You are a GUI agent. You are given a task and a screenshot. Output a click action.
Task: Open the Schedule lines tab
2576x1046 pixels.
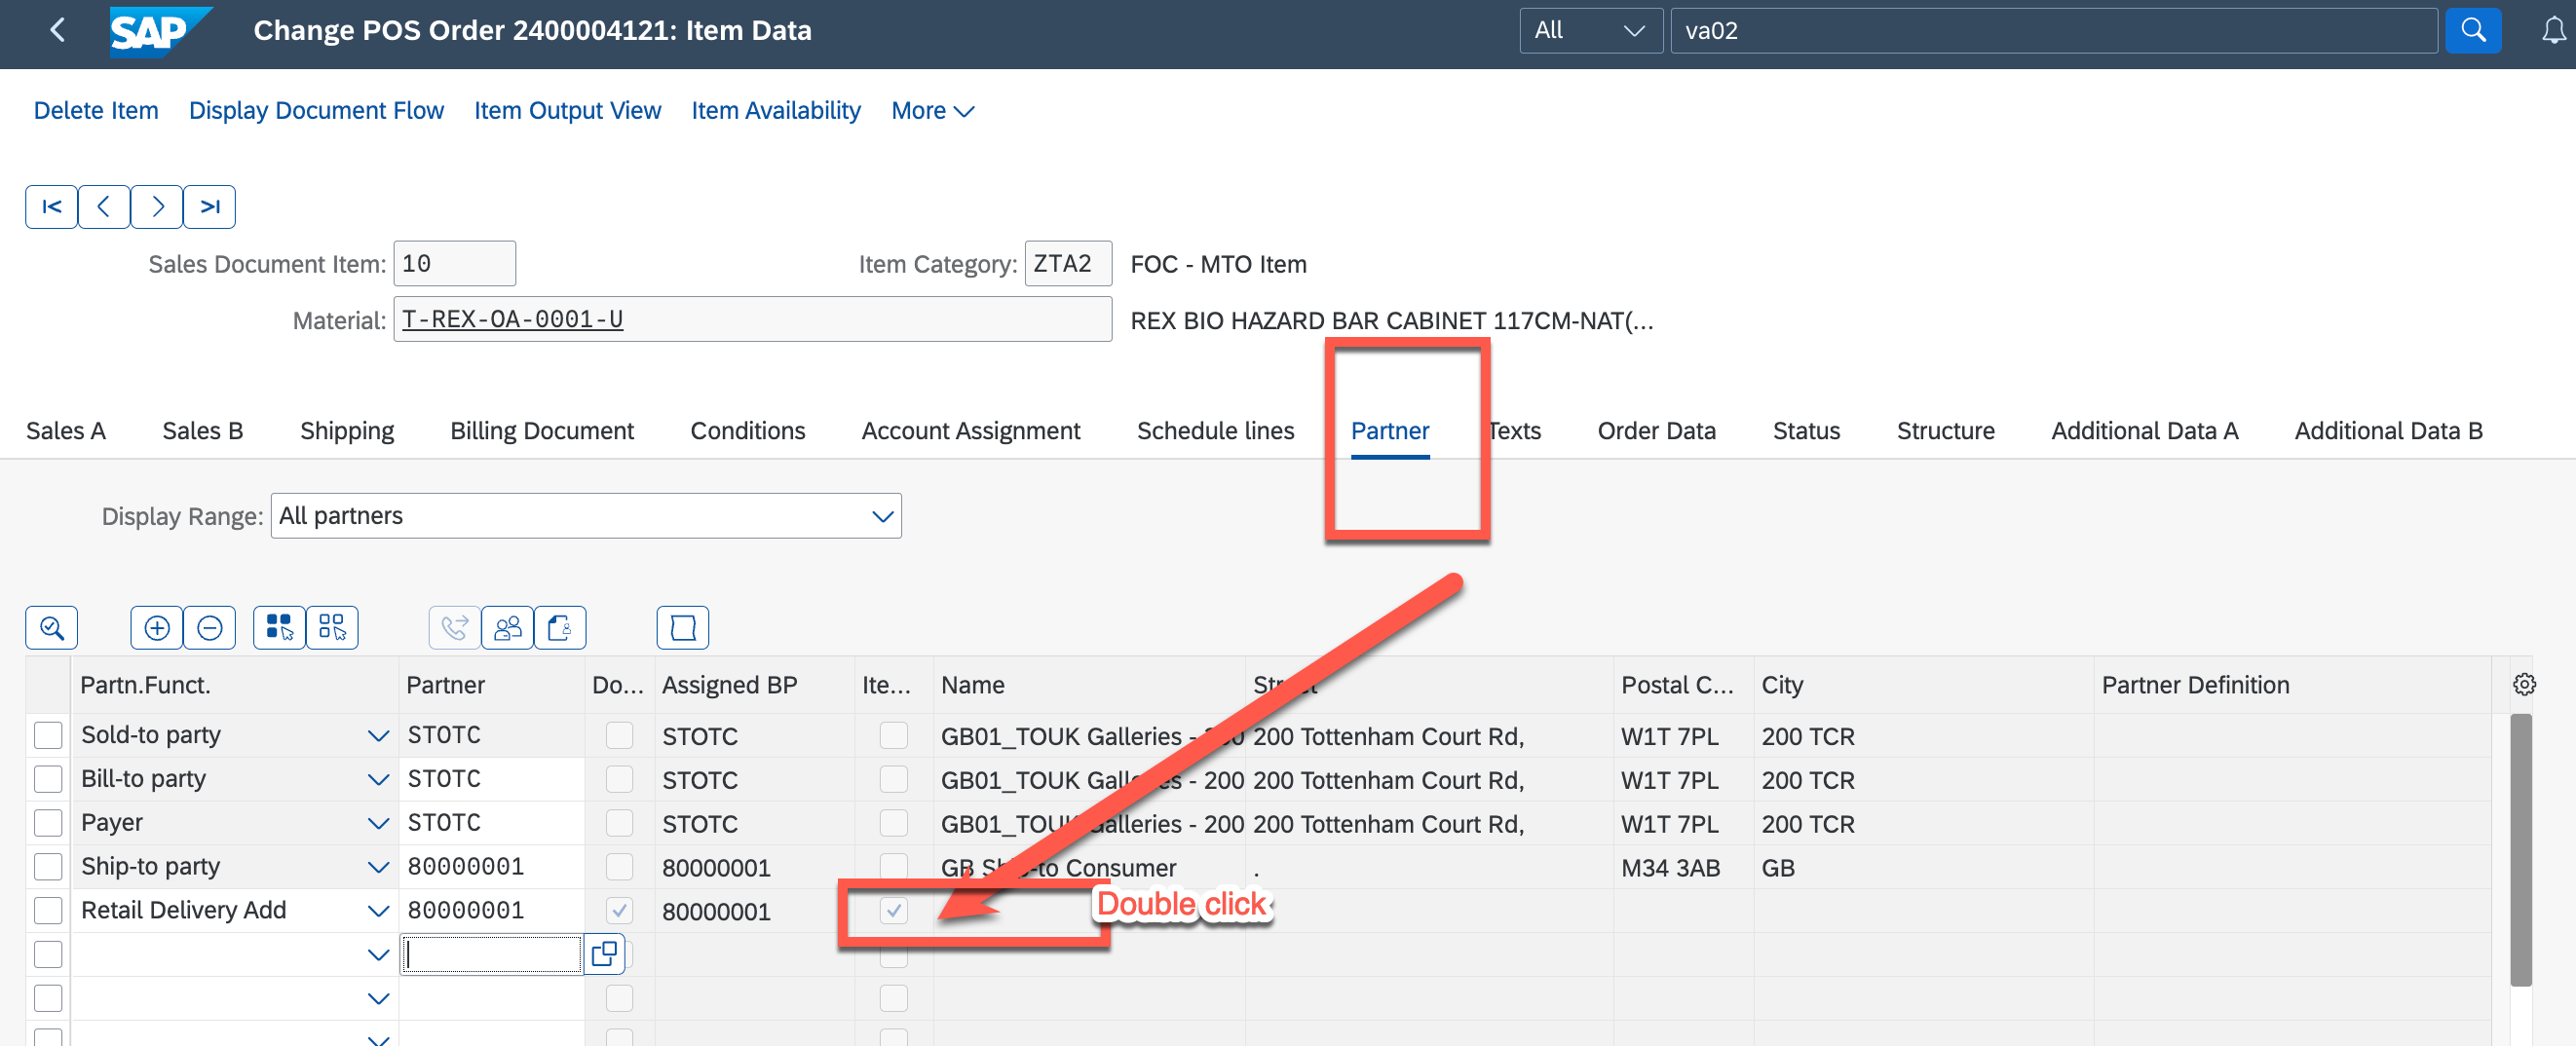coord(1215,431)
